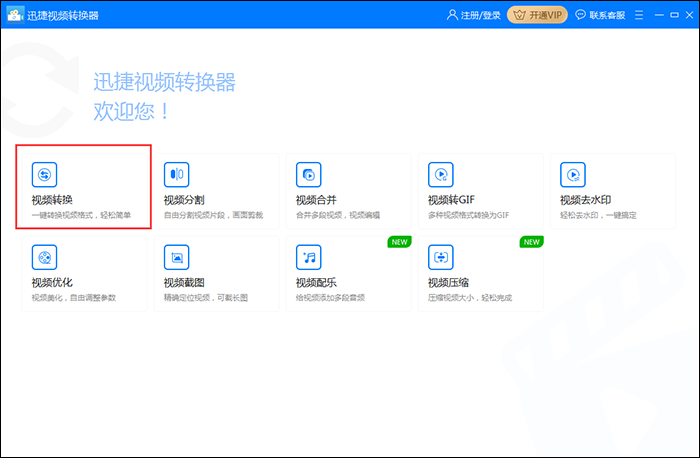The image size is (700, 458).
Task: Click the 视频截图 title text
Action: 184,282
